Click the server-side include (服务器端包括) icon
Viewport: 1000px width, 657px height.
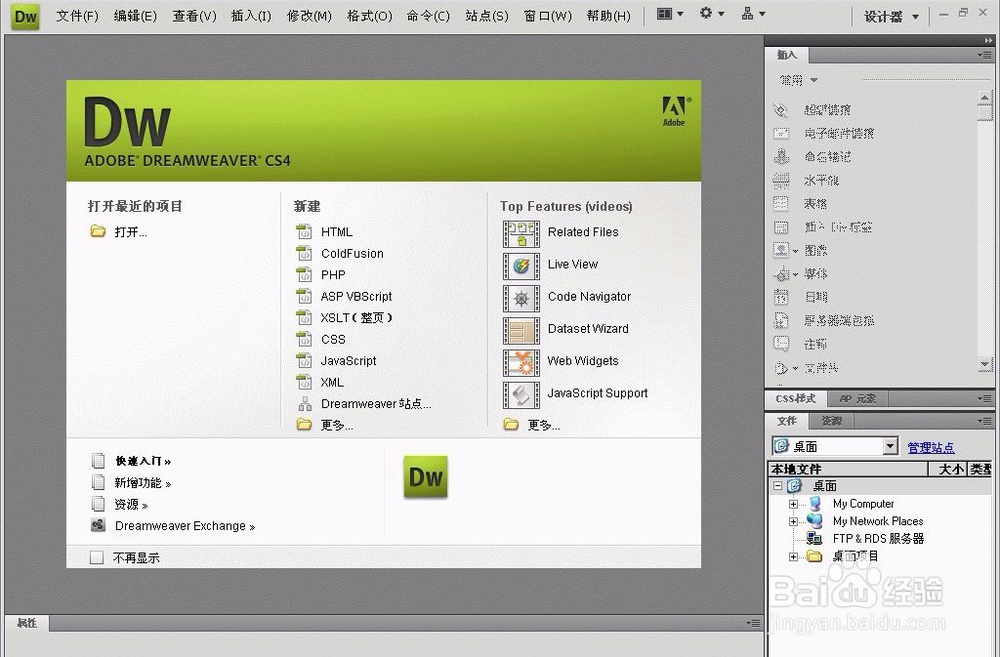click(781, 321)
